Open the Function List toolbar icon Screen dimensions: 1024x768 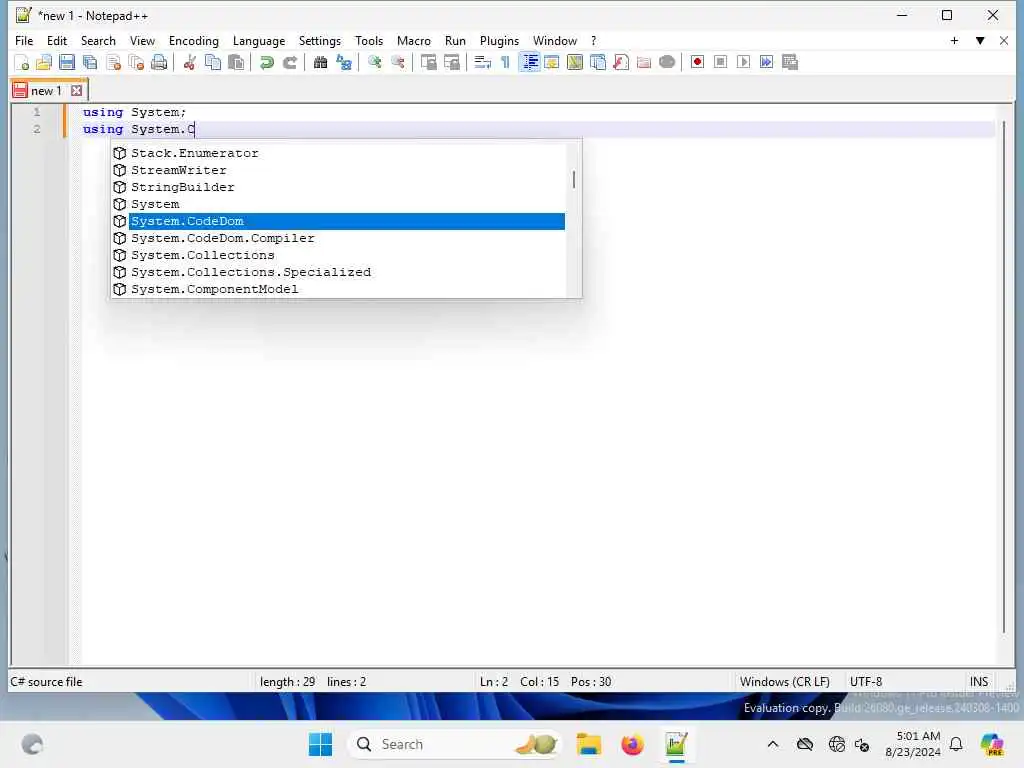(x=621, y=62)
